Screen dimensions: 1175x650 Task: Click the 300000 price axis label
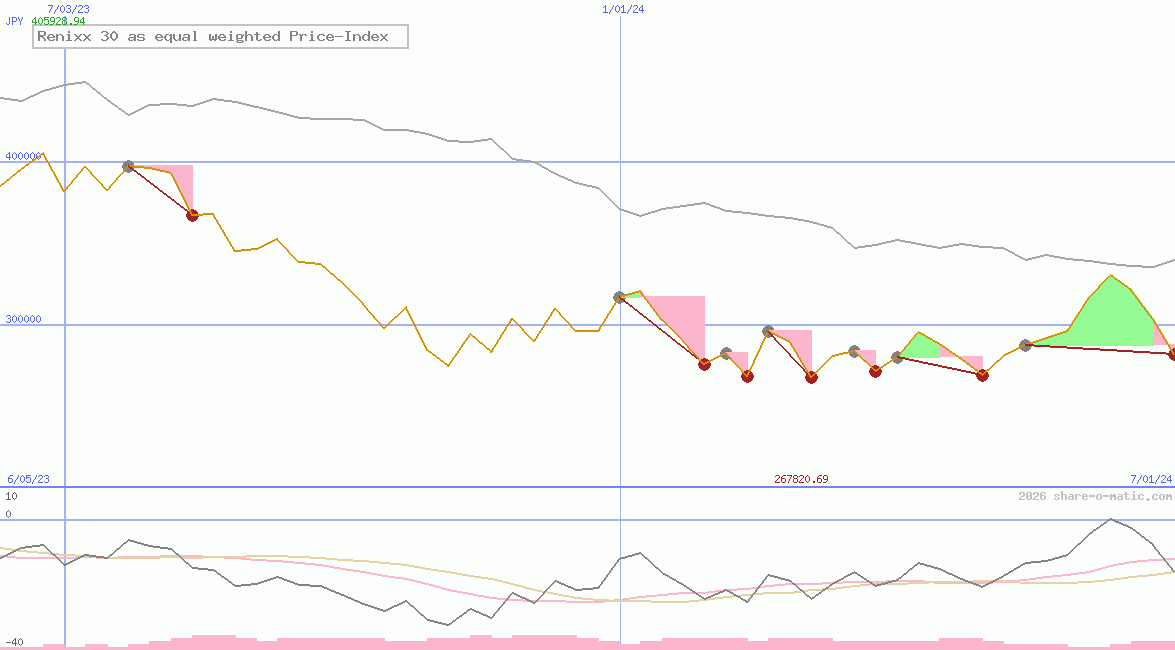click(x=23, y=319)
